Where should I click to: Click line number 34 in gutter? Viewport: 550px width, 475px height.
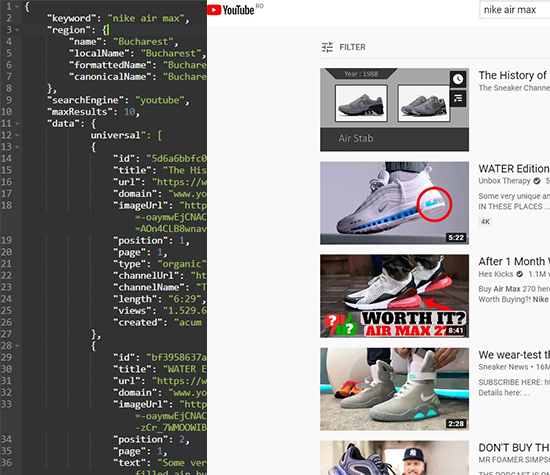coord(6,439)
